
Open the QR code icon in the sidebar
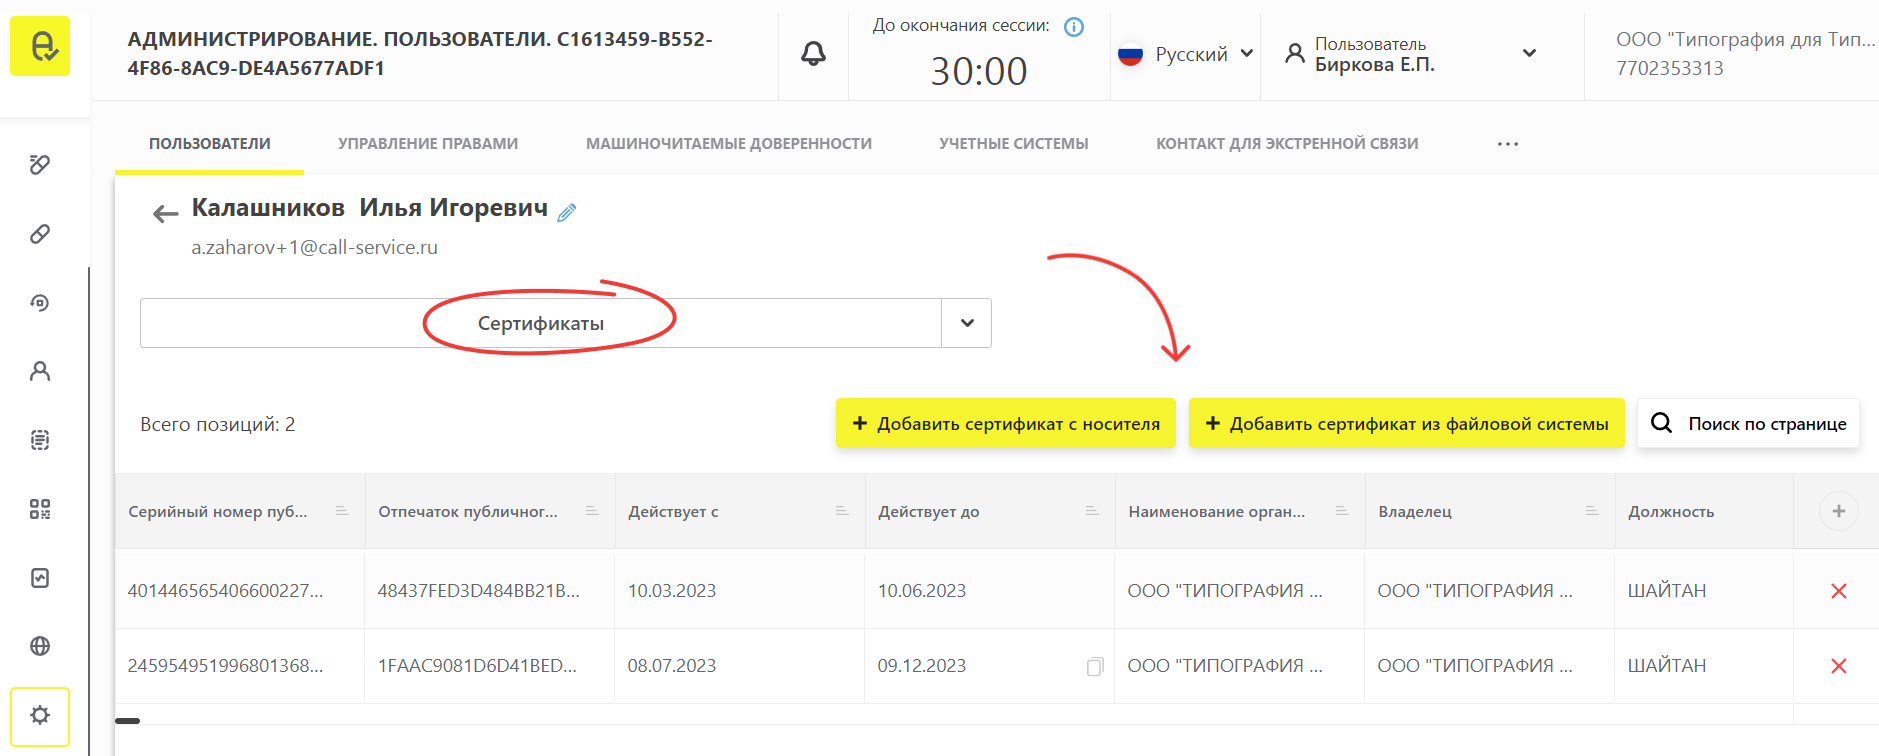40,509
